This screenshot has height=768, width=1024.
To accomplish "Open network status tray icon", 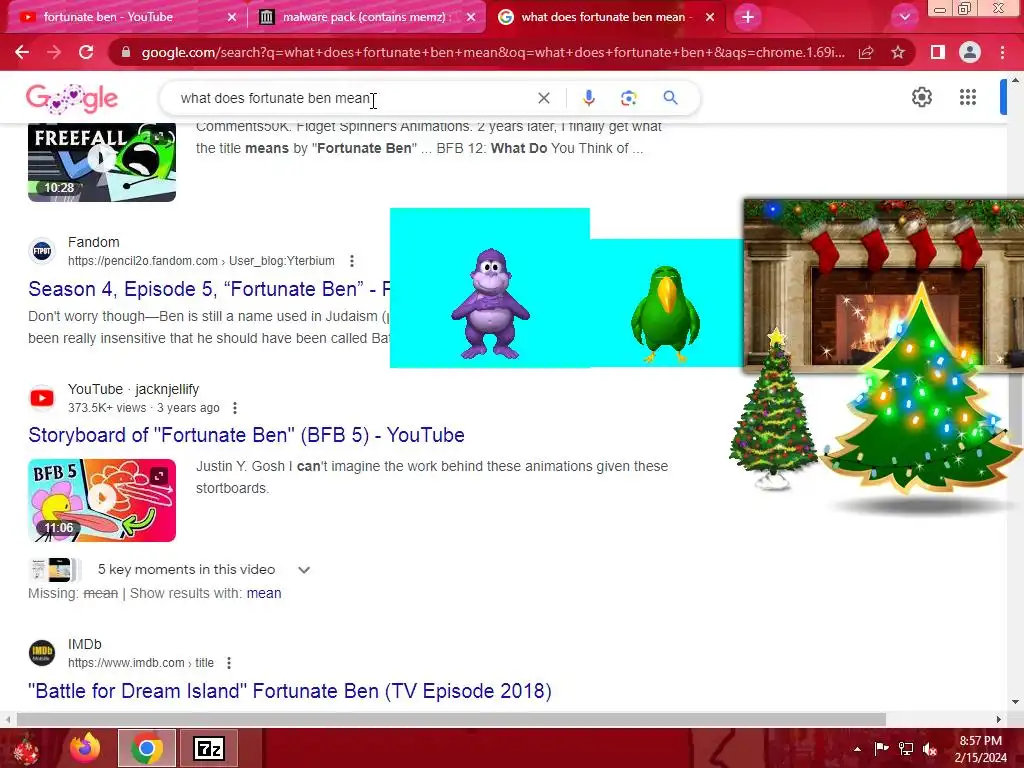I will click(906, 748).
